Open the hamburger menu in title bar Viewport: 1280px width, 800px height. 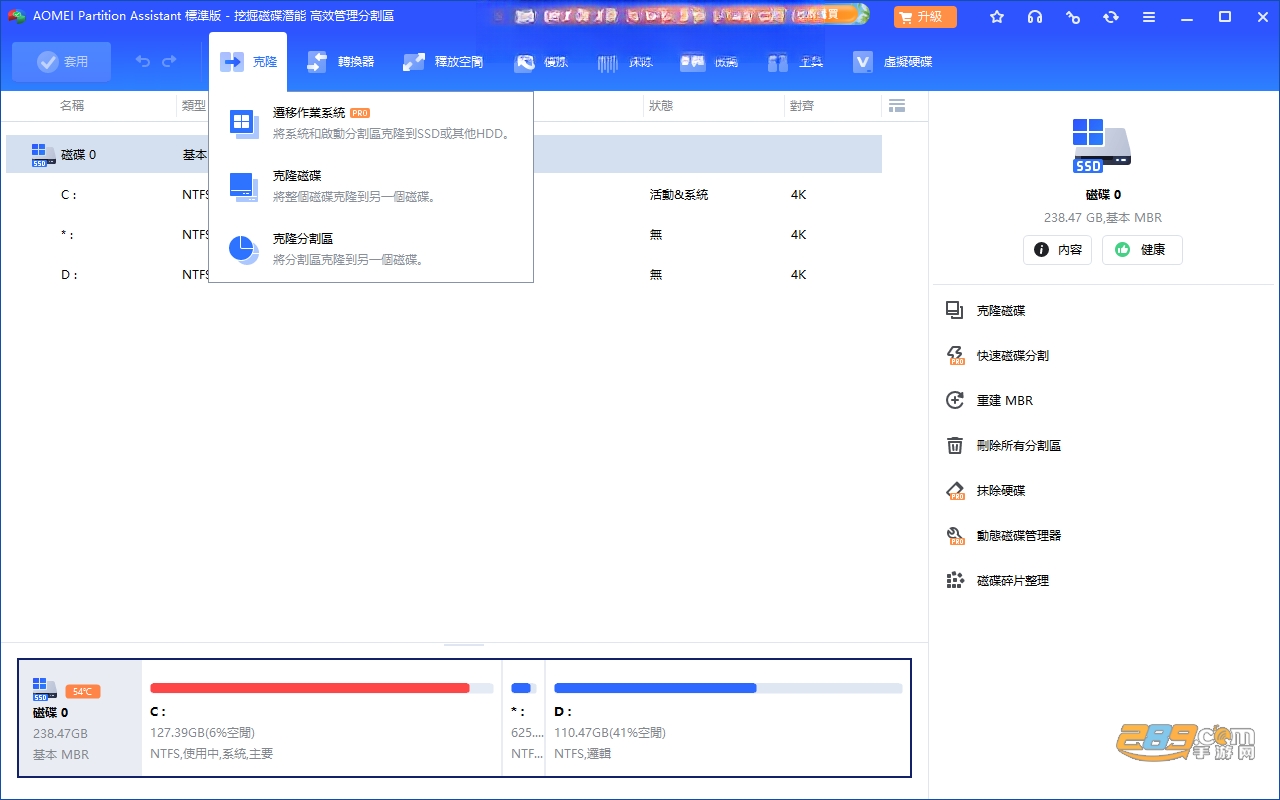(x=1149, y=17)
